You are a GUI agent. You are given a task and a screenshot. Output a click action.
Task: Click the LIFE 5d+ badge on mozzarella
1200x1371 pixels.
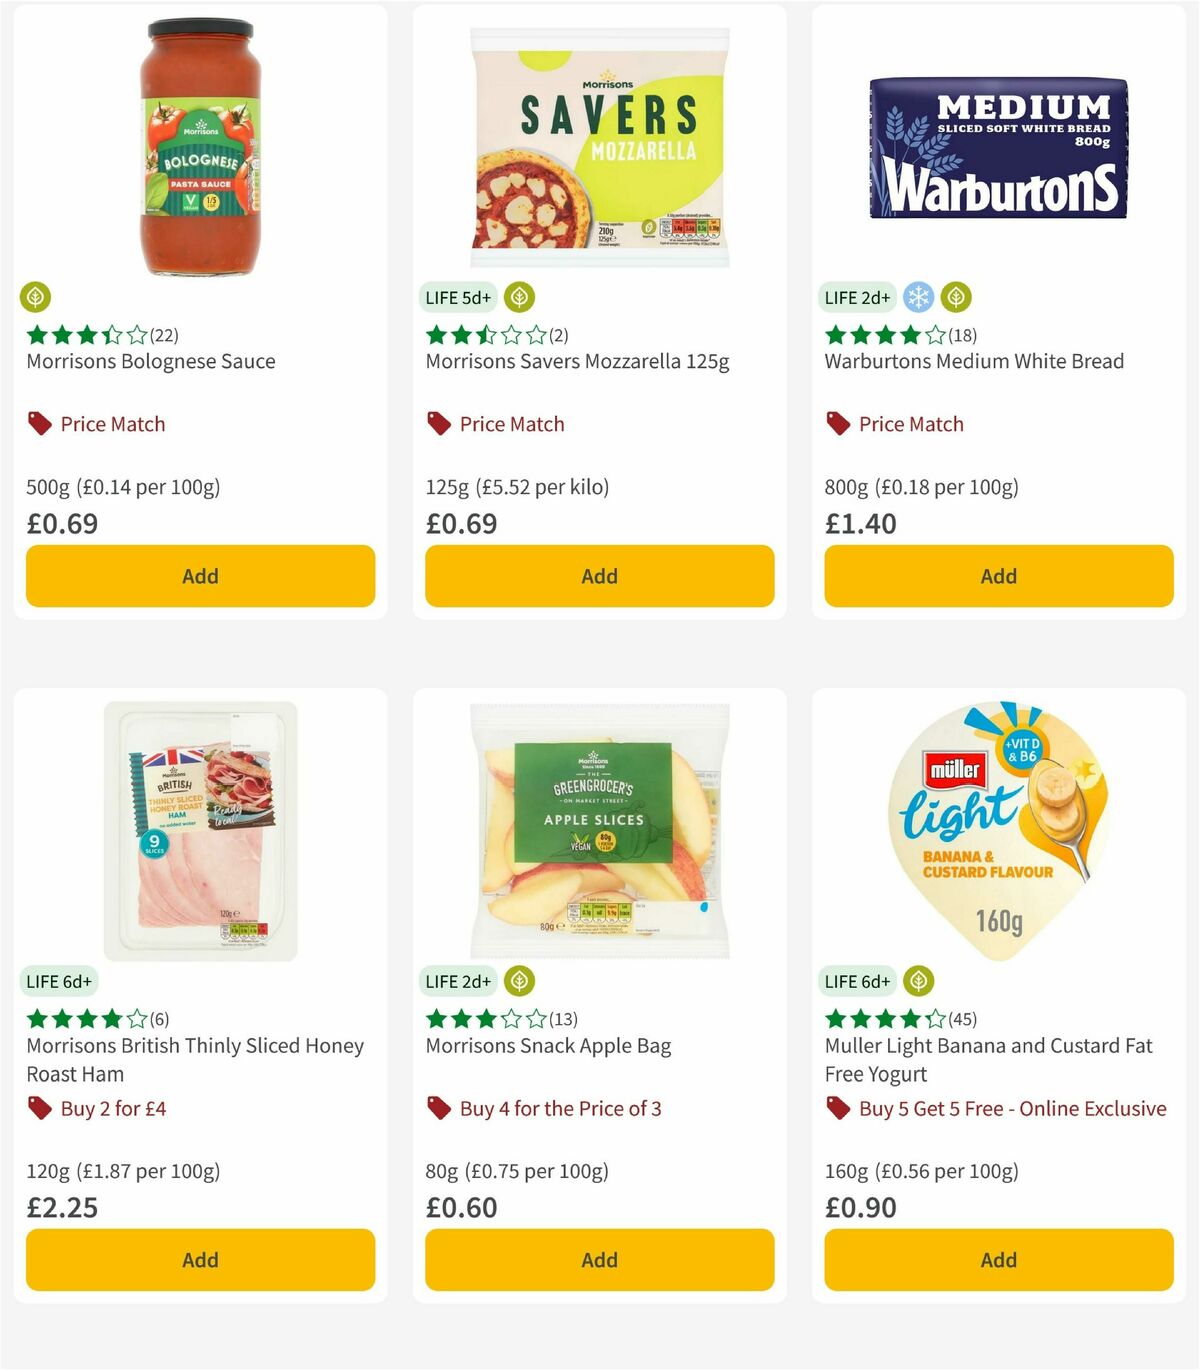point(458,296)
